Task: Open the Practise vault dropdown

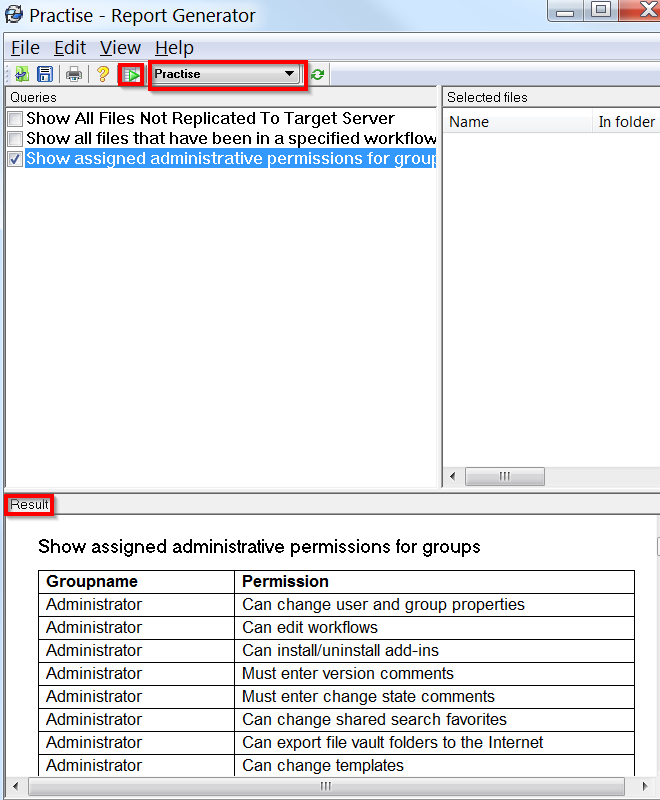Action: (225, 74)
